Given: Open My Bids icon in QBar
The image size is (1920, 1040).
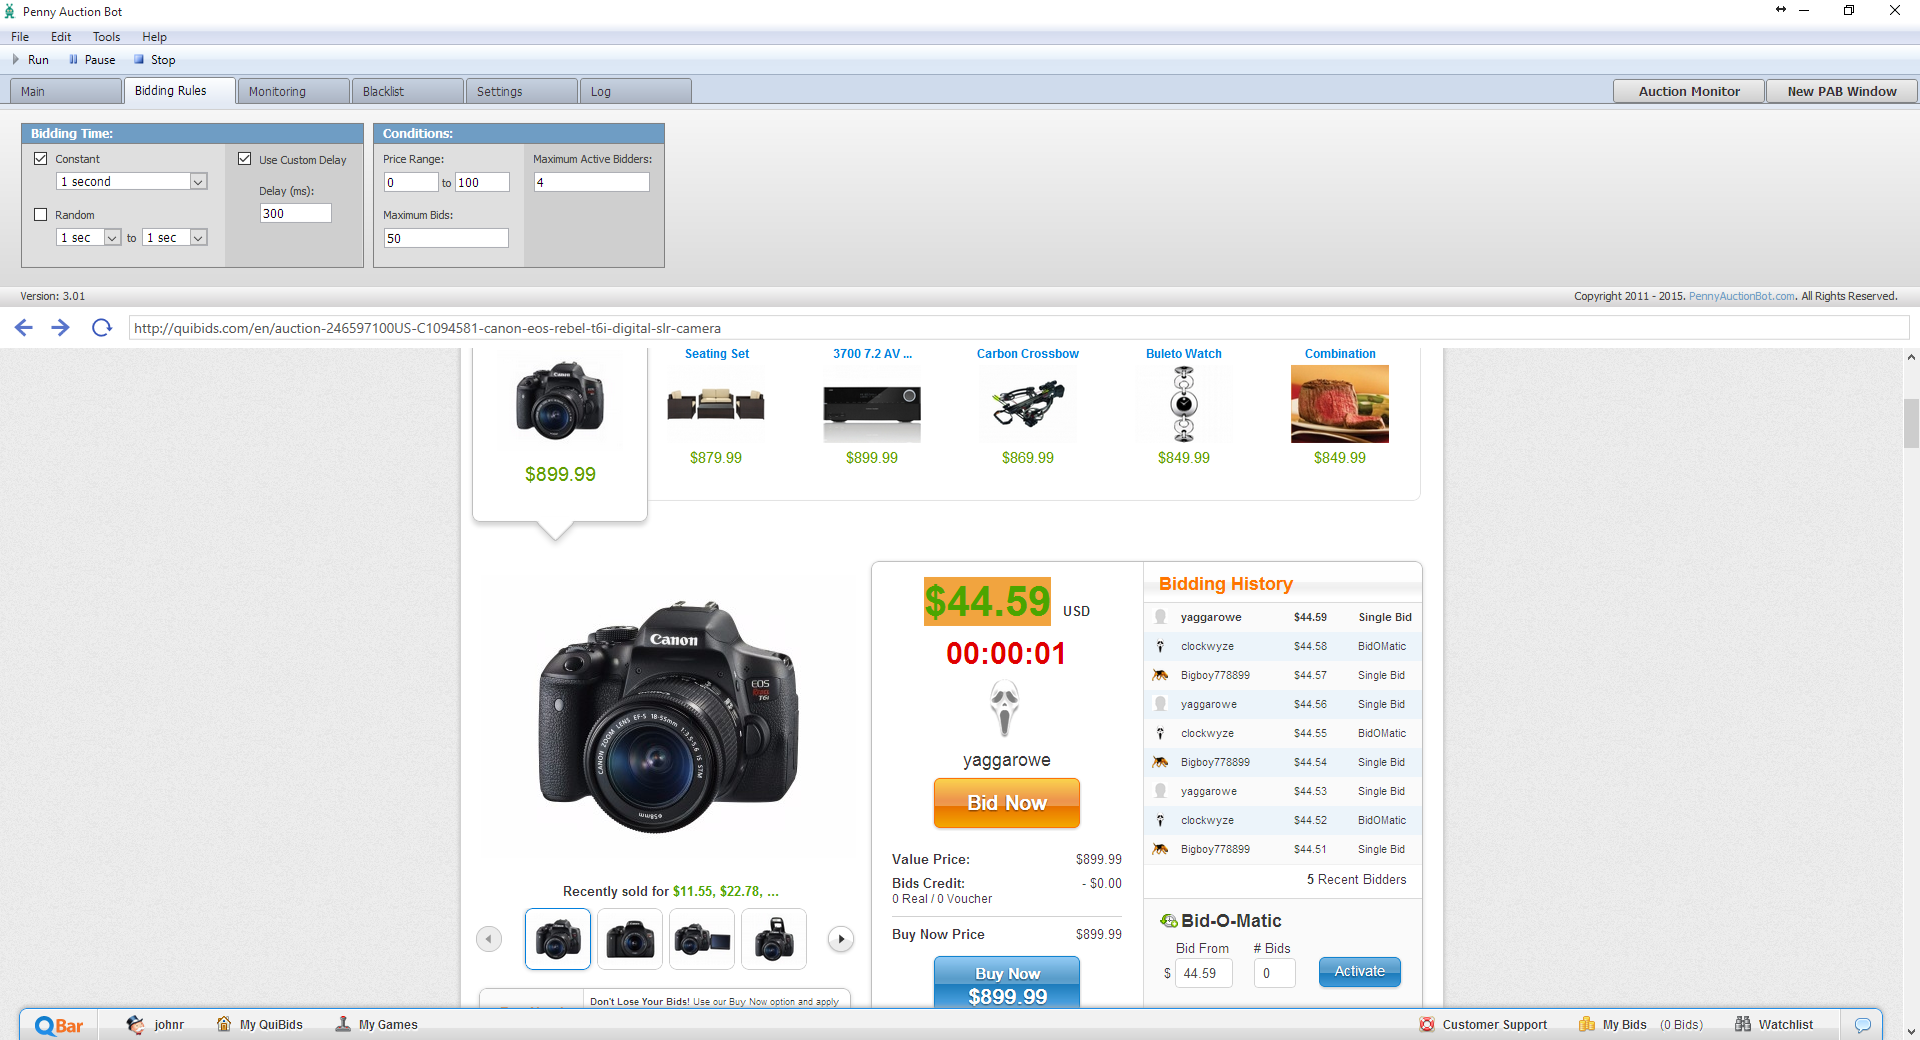Looking at the screenshot, I should point(1587,1024).
